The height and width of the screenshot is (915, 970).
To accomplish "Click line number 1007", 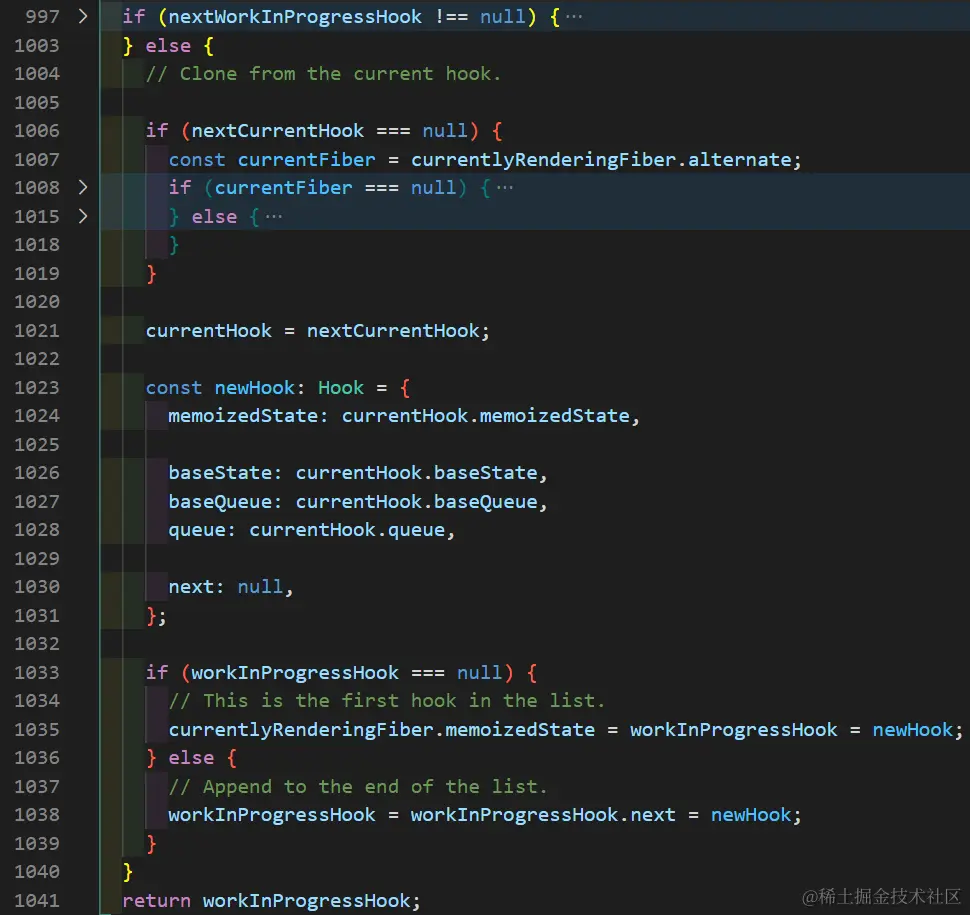I will pyautogui.click(x=37, y=159).
